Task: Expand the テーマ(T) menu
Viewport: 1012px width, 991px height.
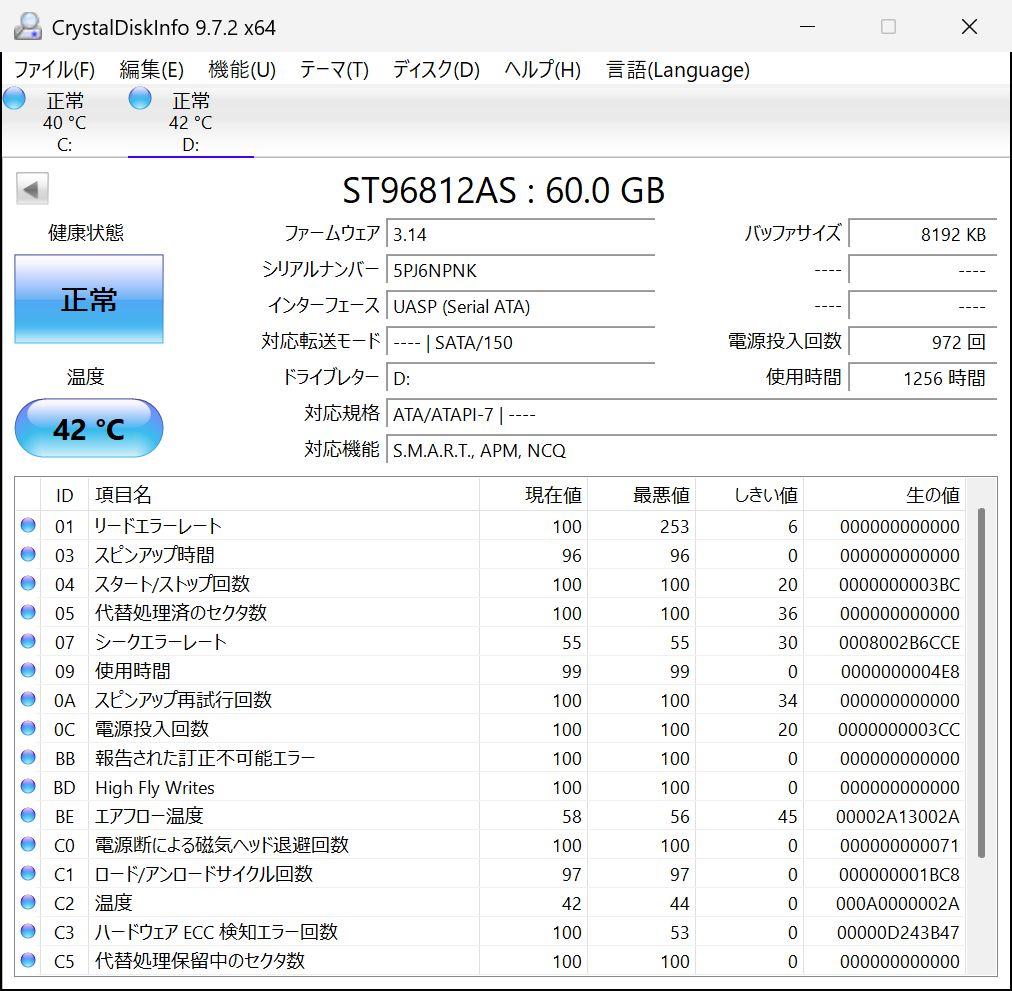Action: 334,70
